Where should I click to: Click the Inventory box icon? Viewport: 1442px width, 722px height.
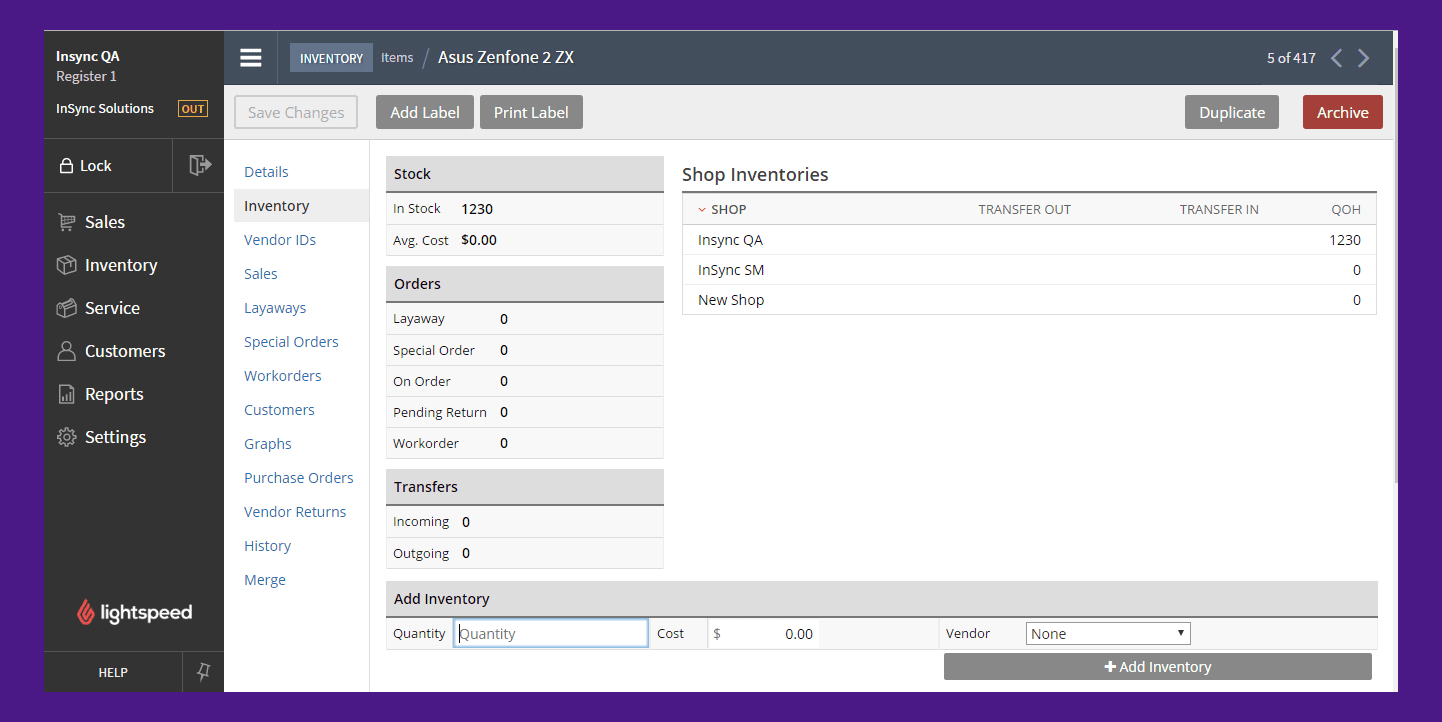[x=67, y=265]
